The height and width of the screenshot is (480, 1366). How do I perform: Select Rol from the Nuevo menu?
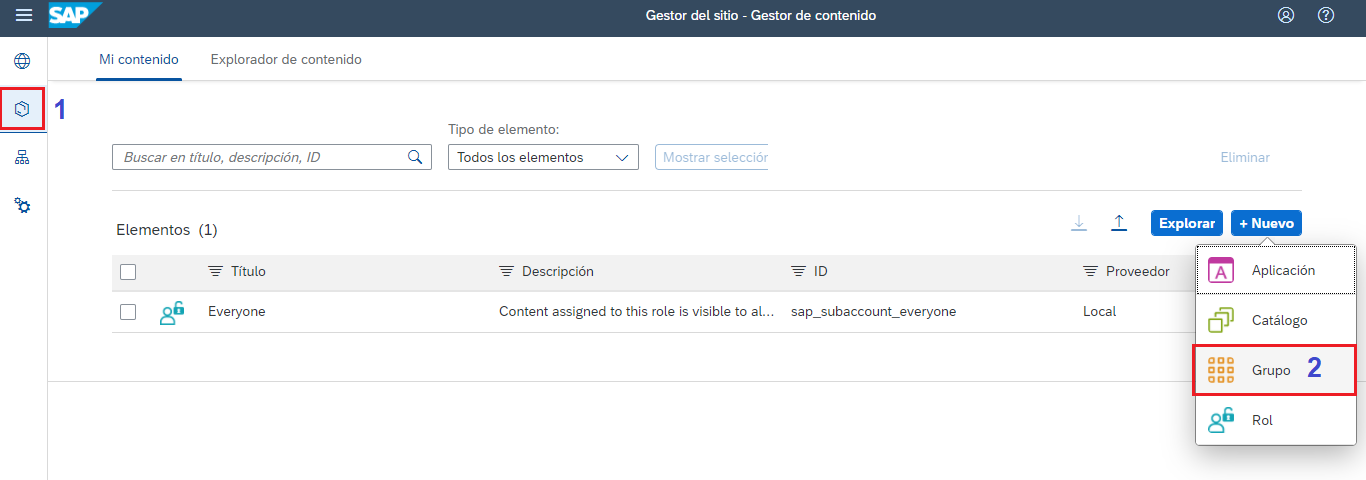[1276, 421]
